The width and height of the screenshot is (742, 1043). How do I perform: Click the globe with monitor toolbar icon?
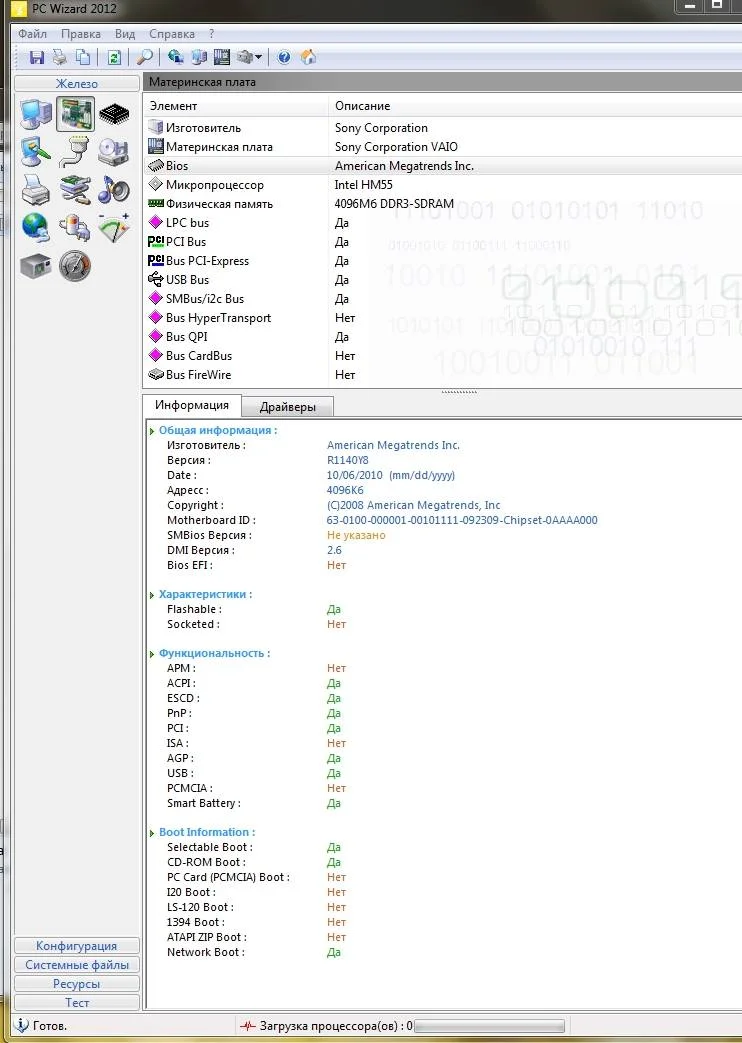coord(176,57)
